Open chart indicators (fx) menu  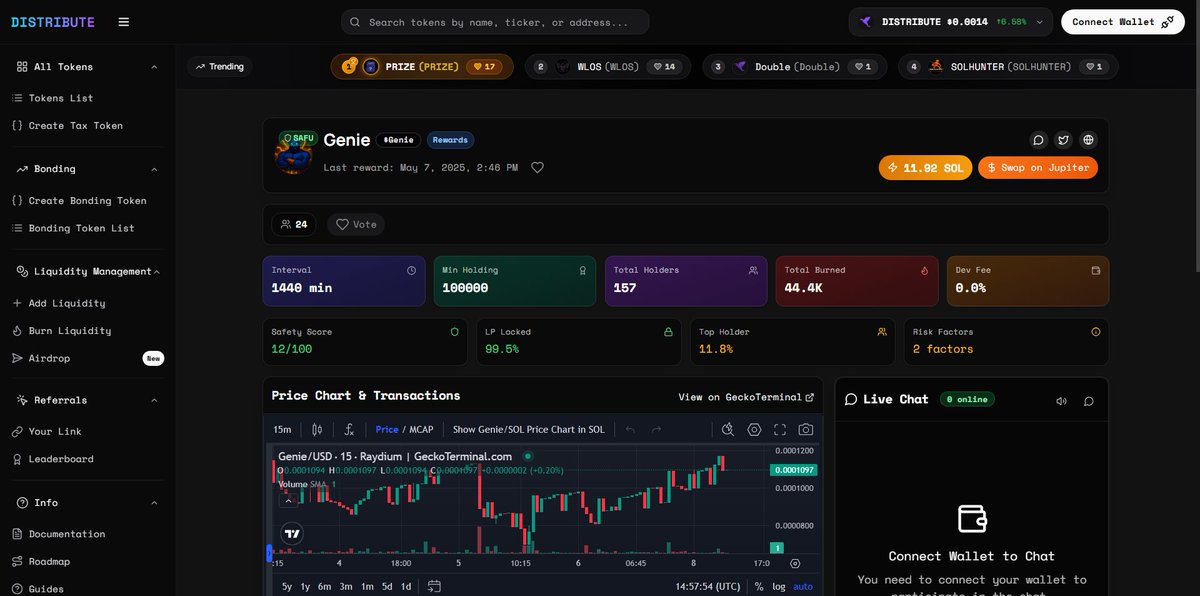tap(349, 429)
